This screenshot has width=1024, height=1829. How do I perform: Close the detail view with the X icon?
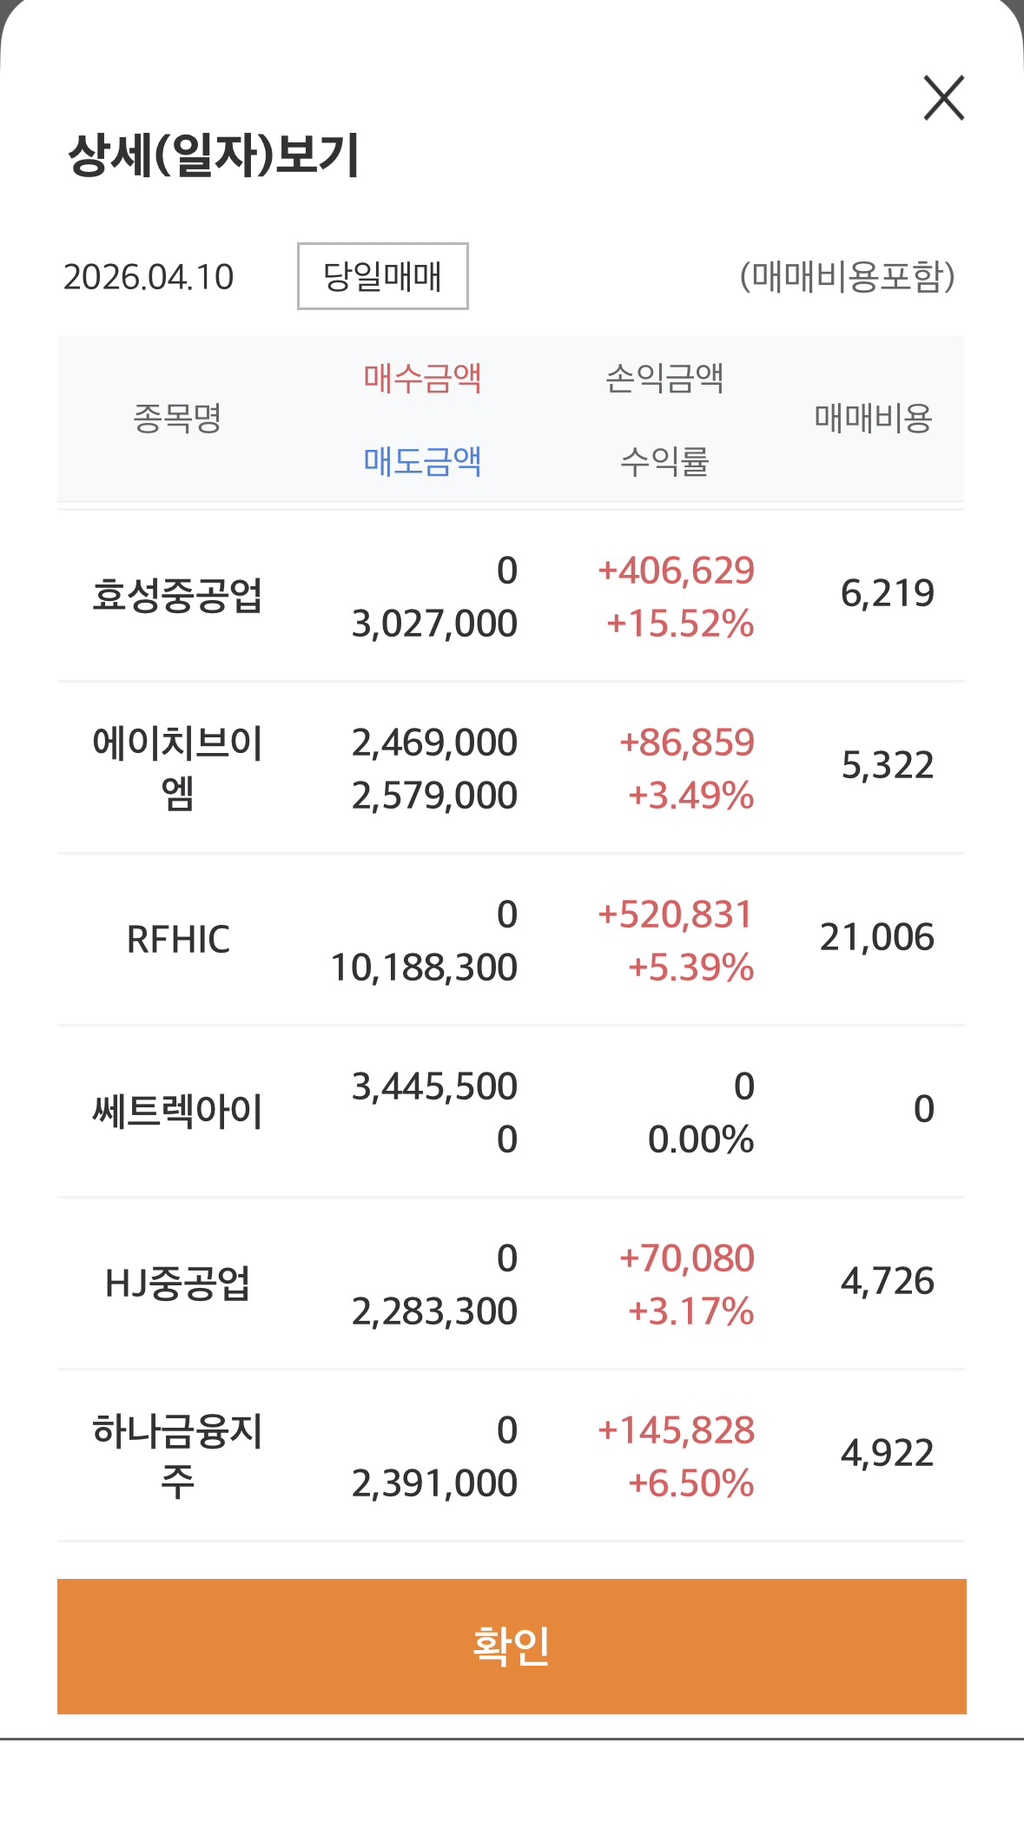(x=943, y=98)
